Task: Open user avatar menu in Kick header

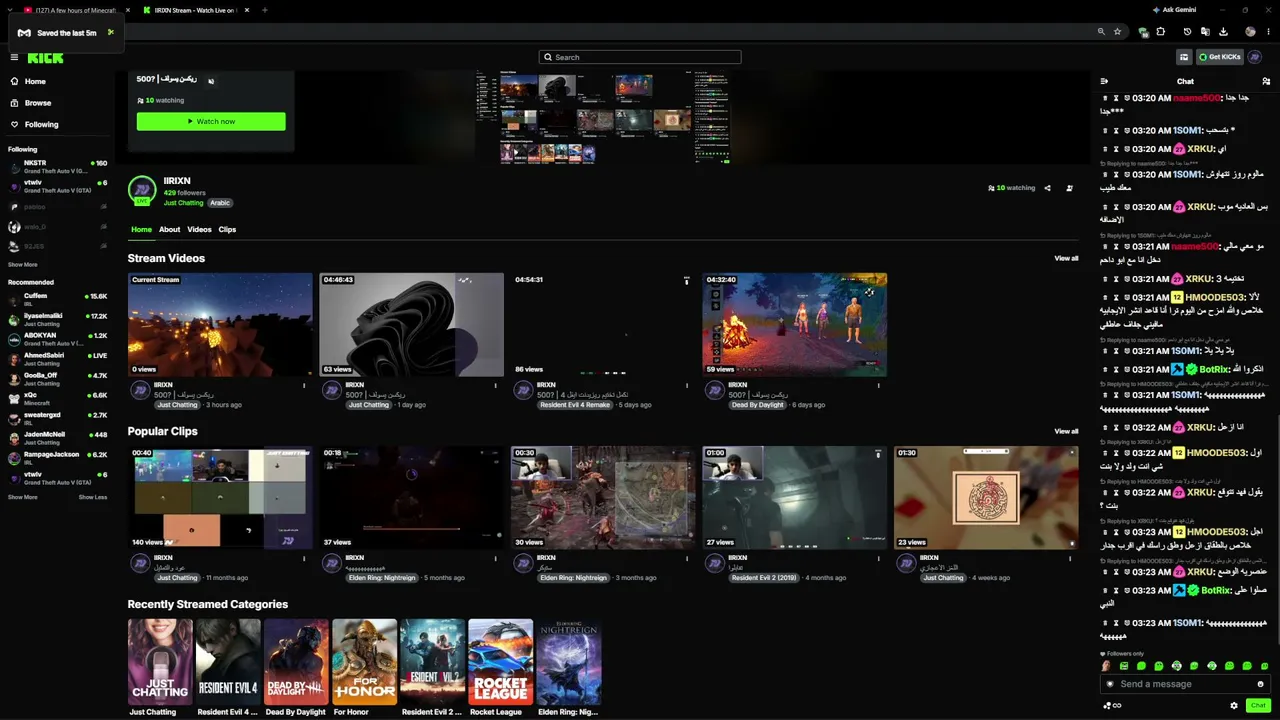Action: click(1255, 57)
